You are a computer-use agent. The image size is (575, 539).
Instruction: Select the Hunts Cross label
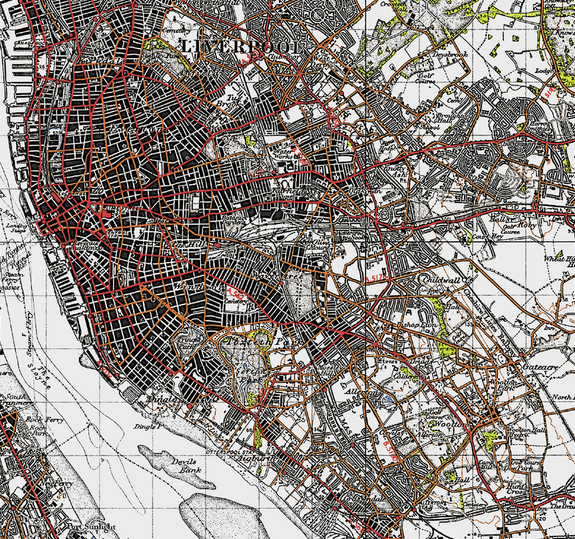[516, 487]
